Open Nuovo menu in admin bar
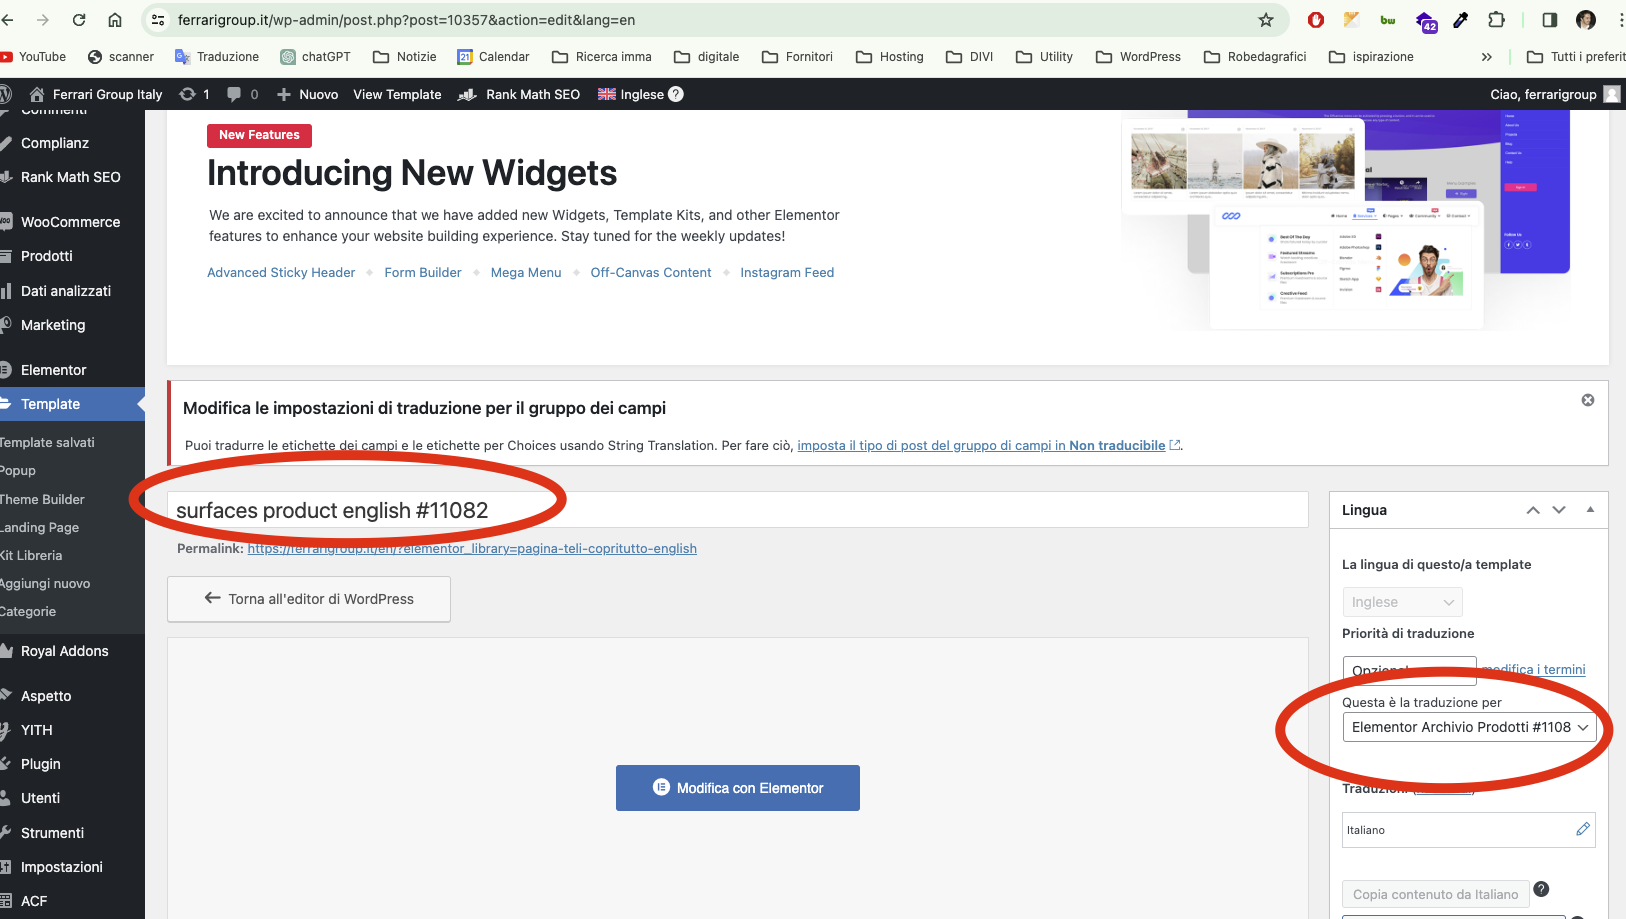This screenshot has height=919, width=1626. 307,94
